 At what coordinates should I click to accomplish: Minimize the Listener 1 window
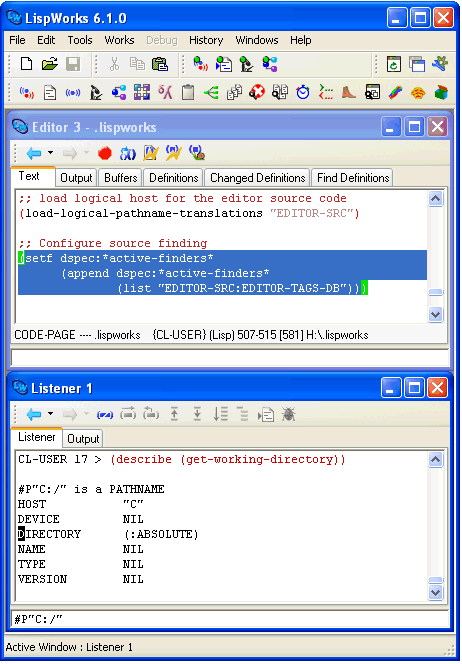click(391, 387)
